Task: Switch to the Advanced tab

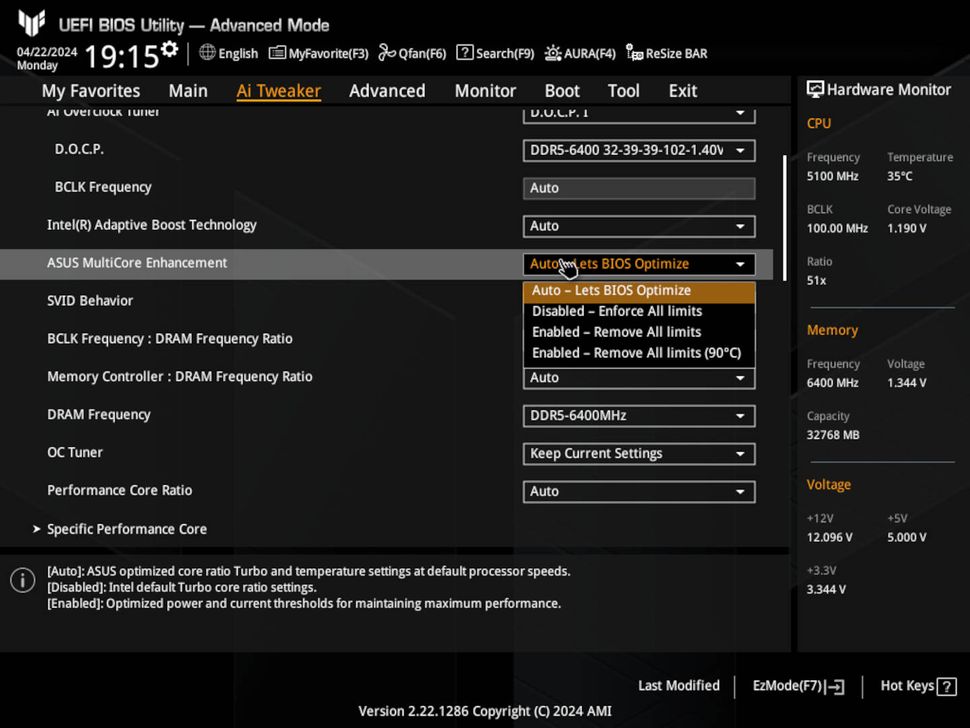Action: (x=387, y=90)
